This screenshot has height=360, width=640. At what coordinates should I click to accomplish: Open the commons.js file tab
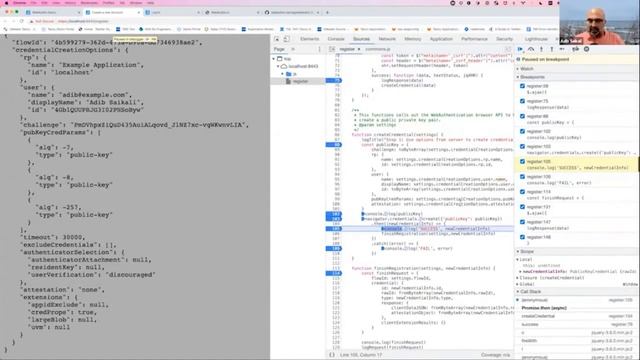point(378,49)
